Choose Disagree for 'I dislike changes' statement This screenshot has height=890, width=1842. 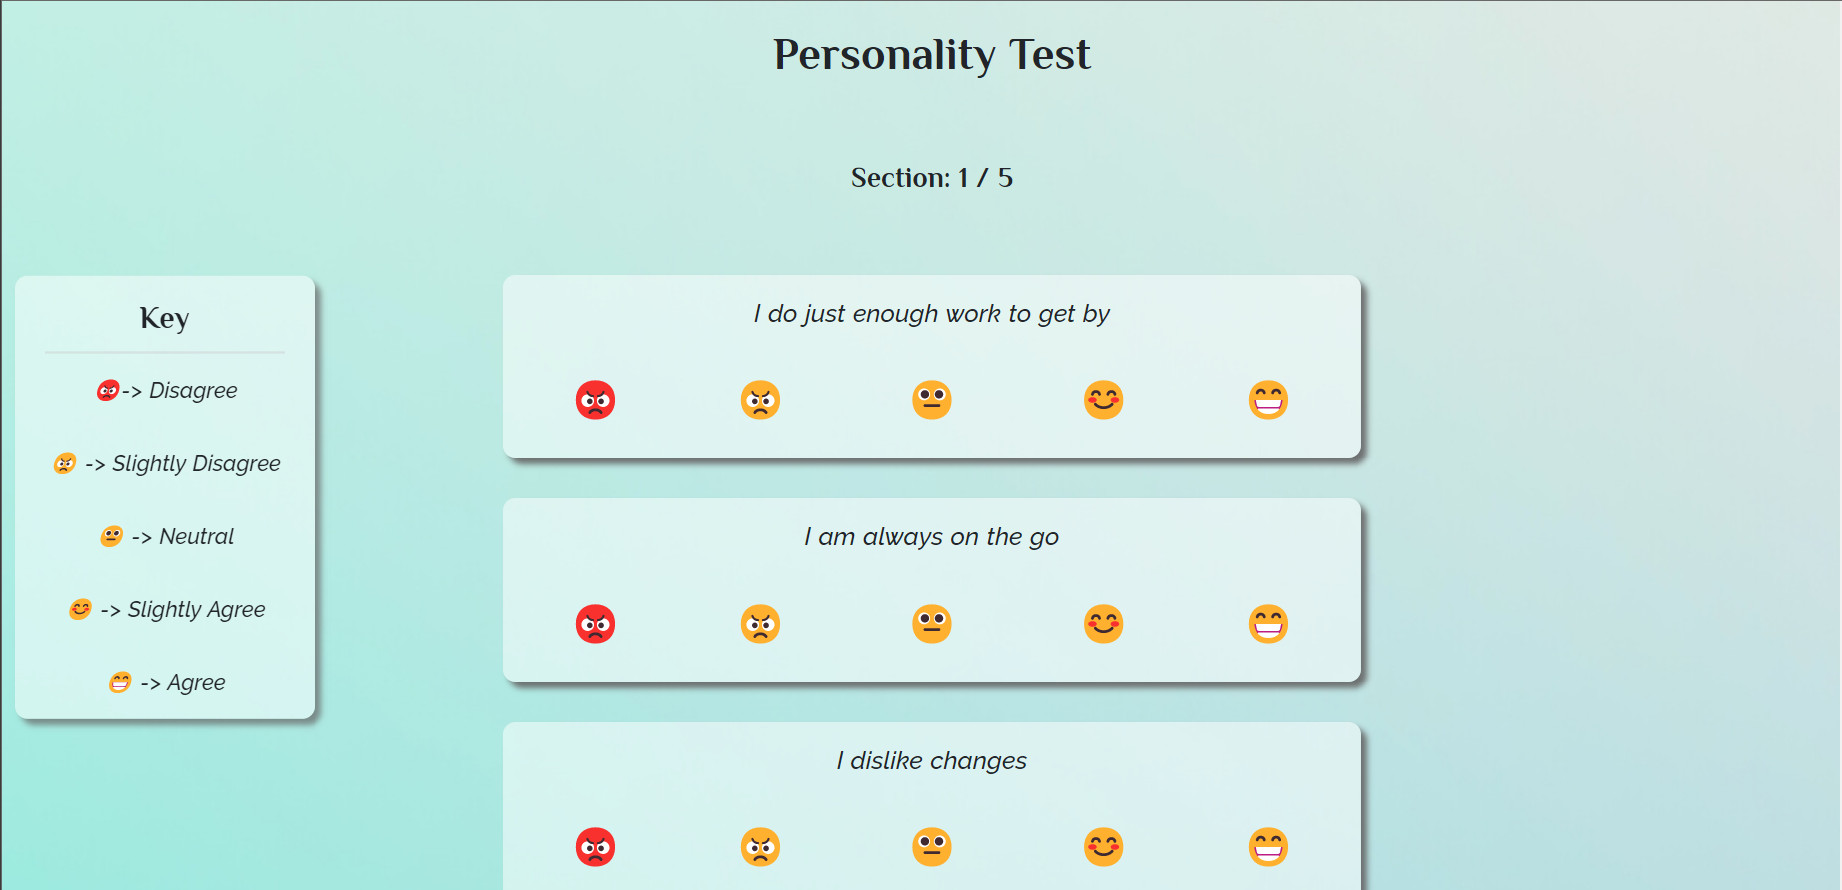tap(595, 846)
